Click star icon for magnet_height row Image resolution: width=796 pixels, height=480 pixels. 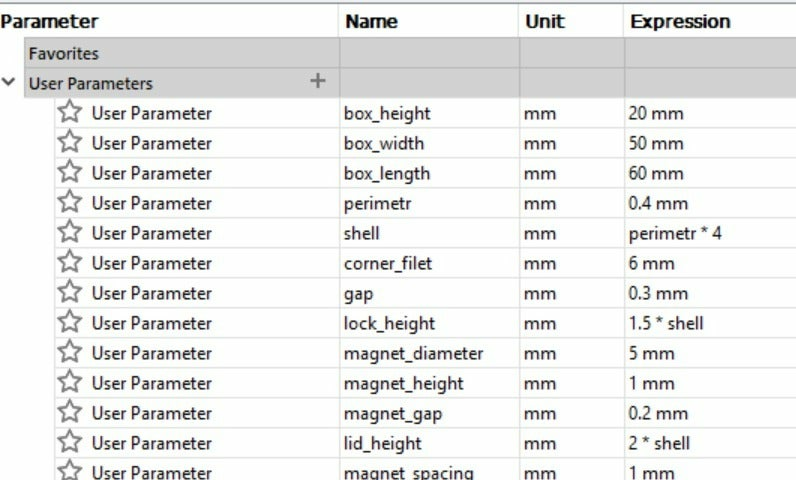[69, 383]
